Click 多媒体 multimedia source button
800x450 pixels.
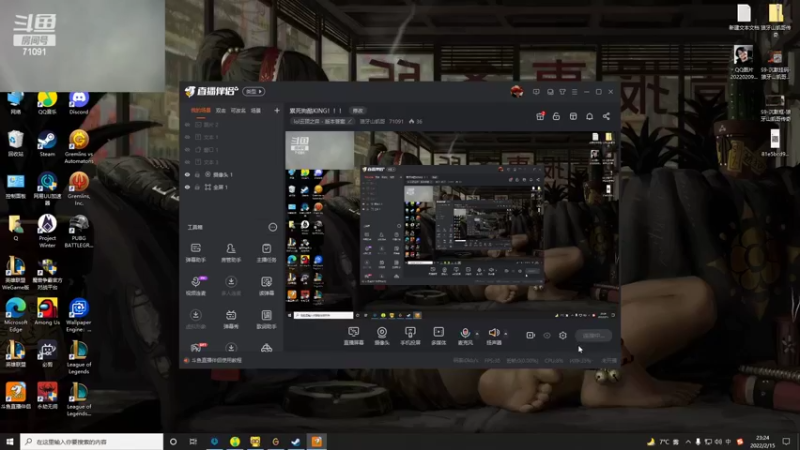(438, 336)
